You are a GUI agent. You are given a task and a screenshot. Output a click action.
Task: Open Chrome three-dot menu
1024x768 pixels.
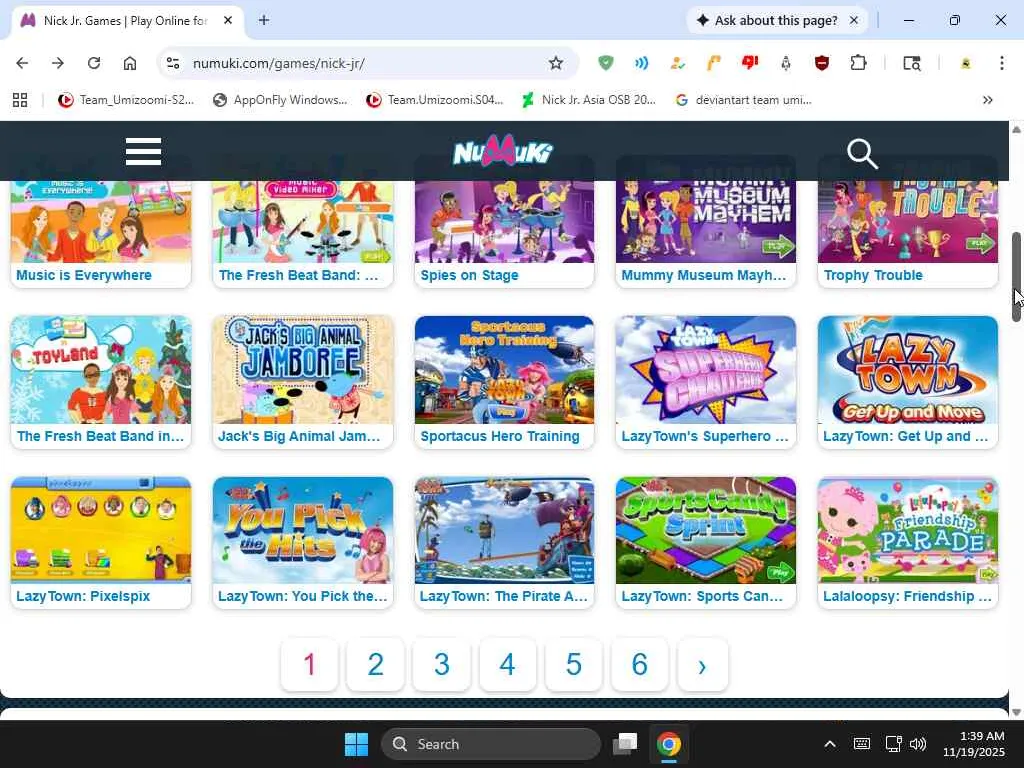[1002, 63]
